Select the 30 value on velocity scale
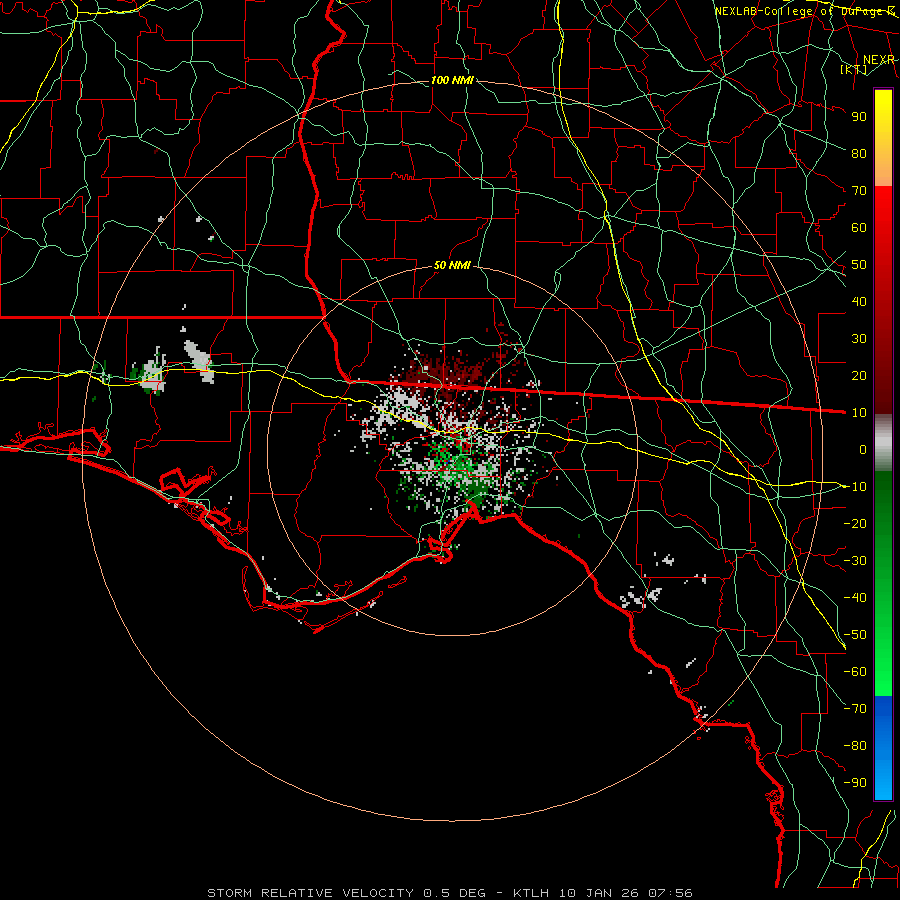The image size is (900, 900). tap(859, 339)
